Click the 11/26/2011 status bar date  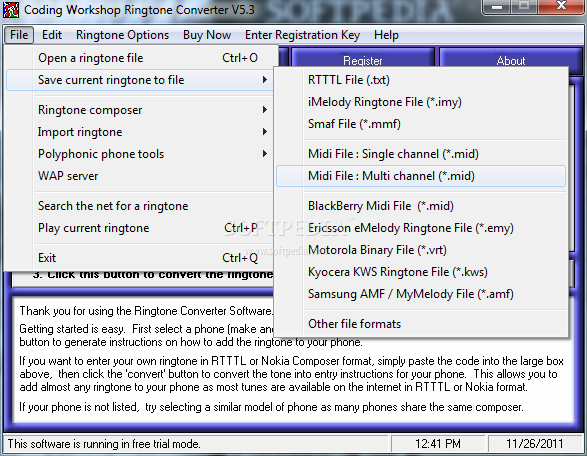(x=535, y=444)
